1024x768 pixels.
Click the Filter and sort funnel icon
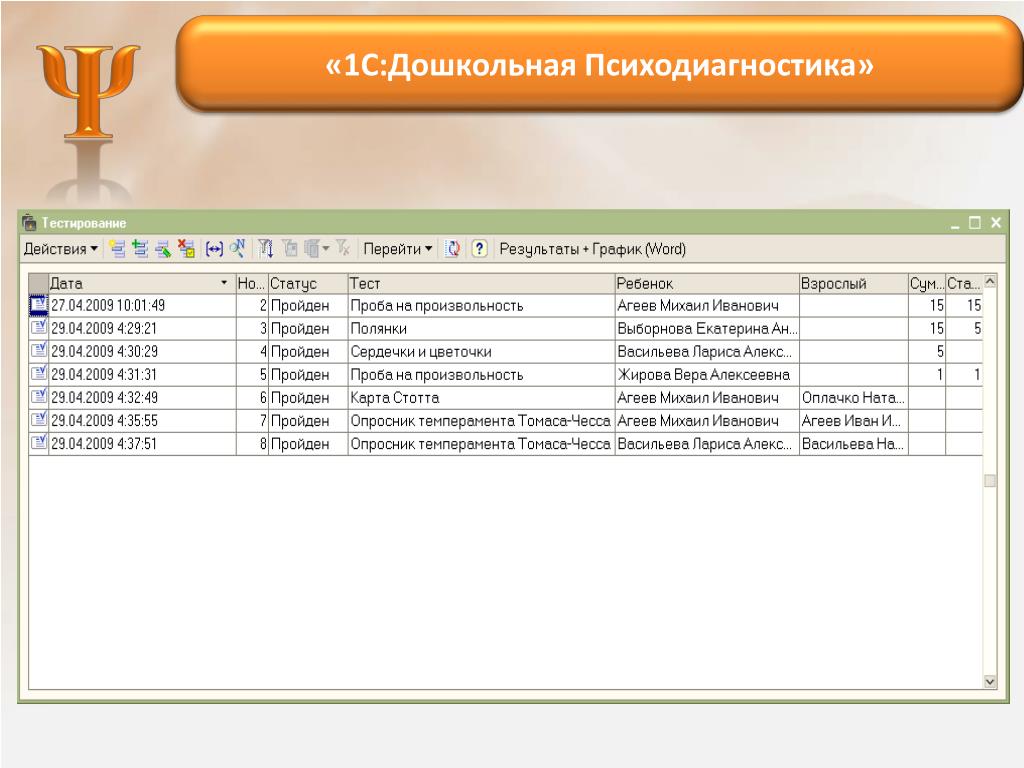pyautogui.click(x=265, y=249)
